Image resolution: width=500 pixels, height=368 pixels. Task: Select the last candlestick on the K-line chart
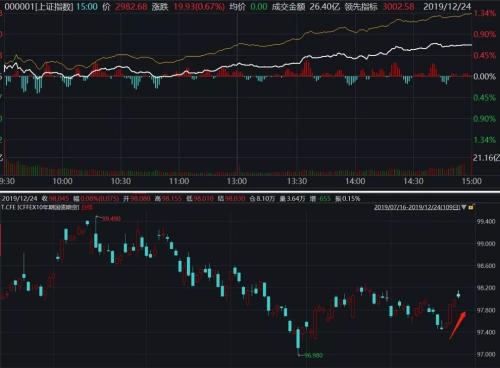pos(459,295)
